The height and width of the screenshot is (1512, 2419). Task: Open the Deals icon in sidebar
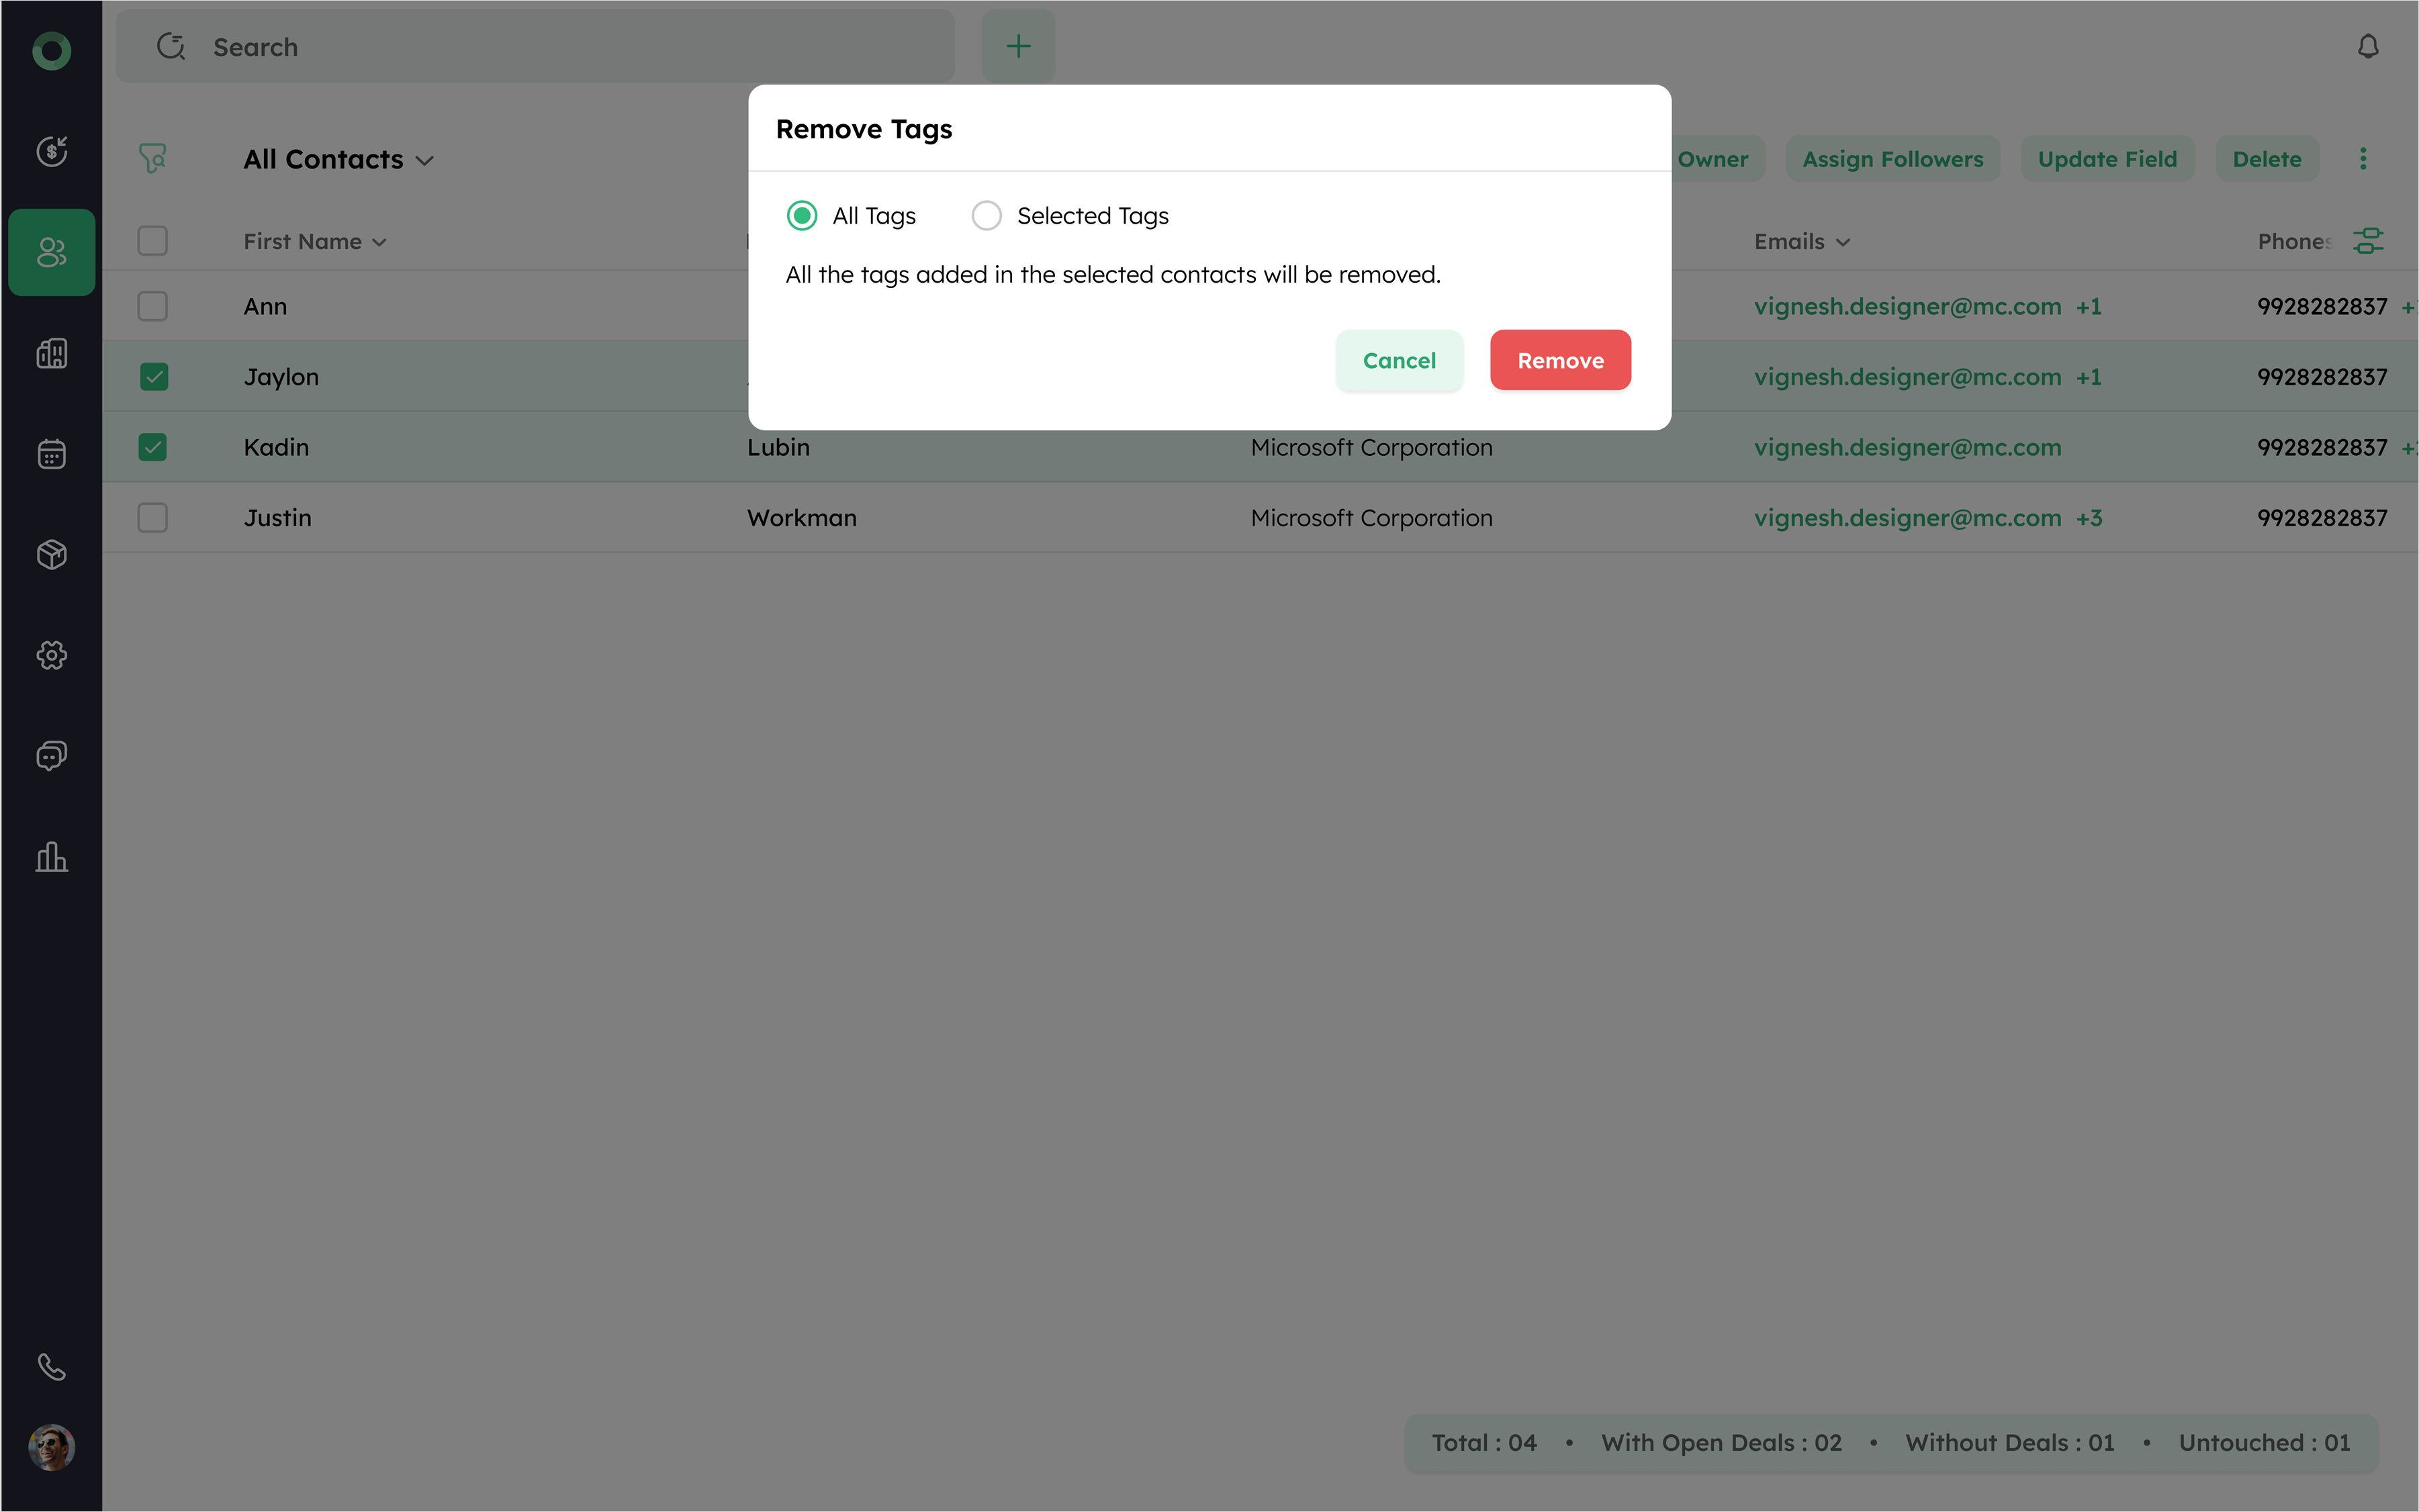(51, 151)
